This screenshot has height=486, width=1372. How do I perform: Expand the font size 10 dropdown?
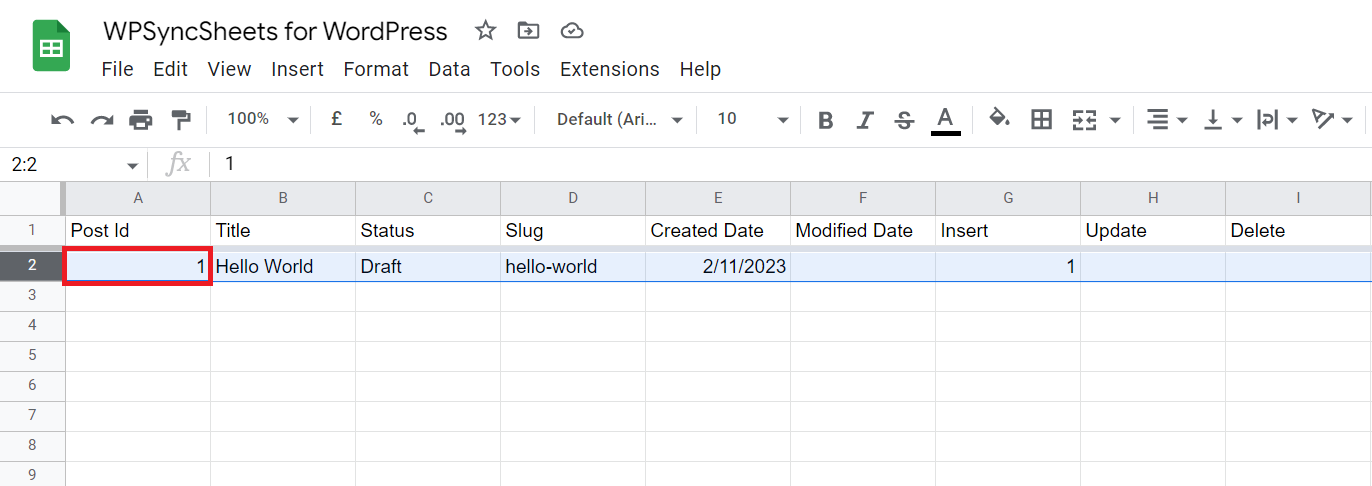752,119
